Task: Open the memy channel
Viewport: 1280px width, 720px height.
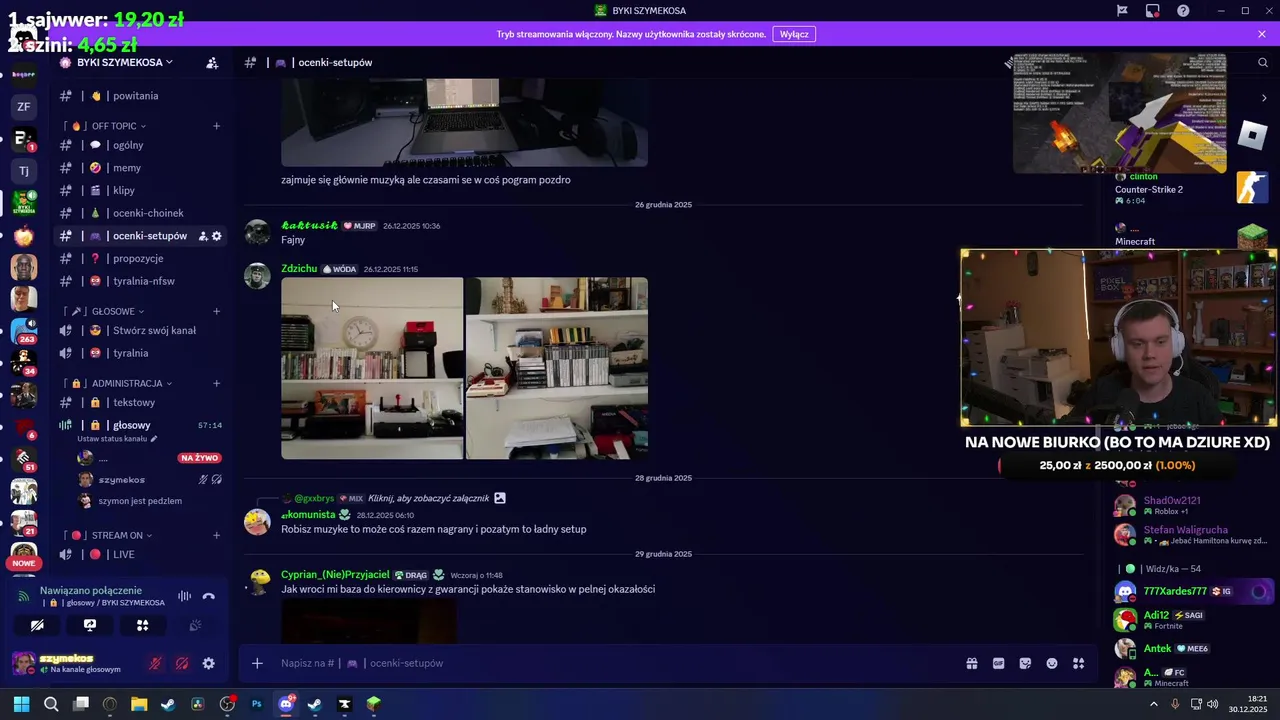Action: coord(142,168)
